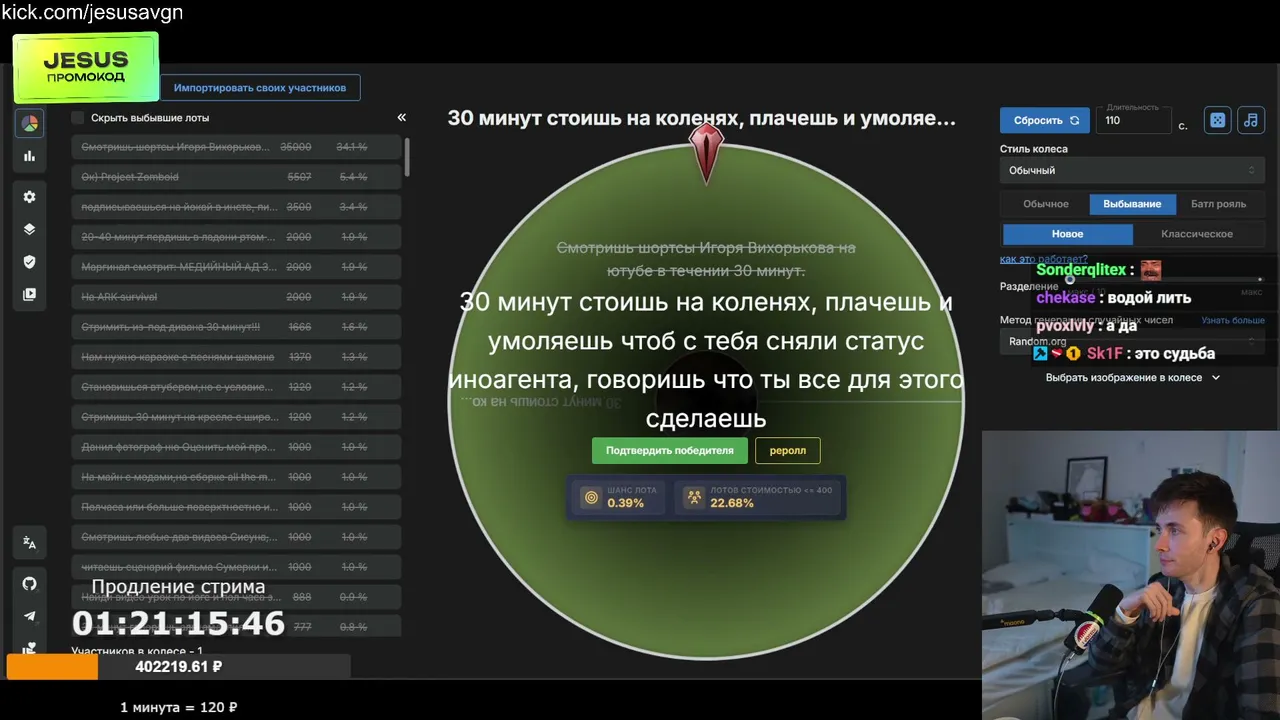Toggle 'Скрыть выбывшие лоты' checkbox
This screenshot has height=720, width=1280.
(x=77, y=118)
